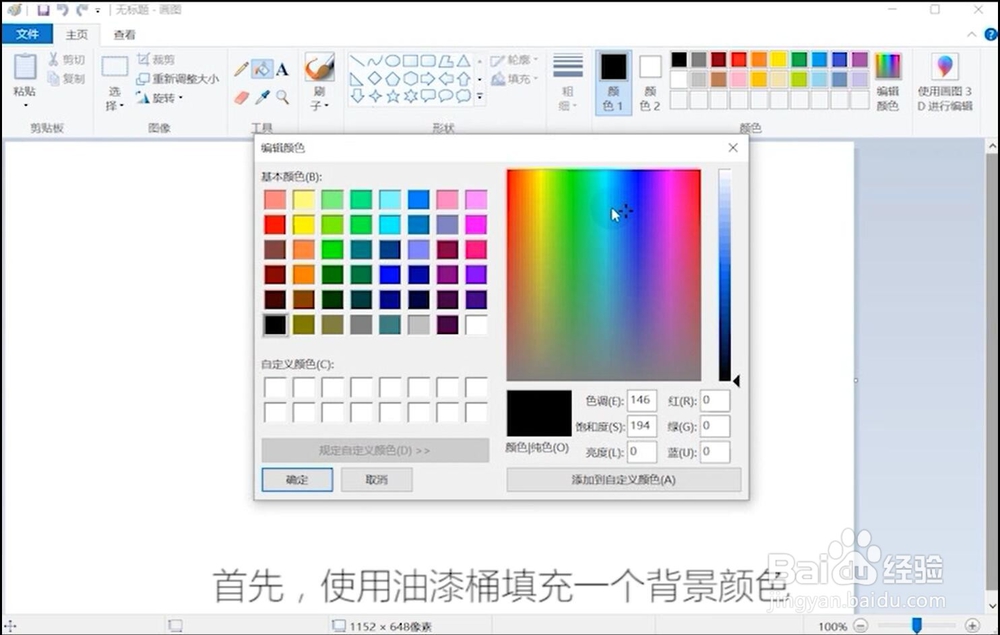This screenshot has width=1000, height=635.
Task: Select the Color picker eyedropper tool
Action: 262,96
